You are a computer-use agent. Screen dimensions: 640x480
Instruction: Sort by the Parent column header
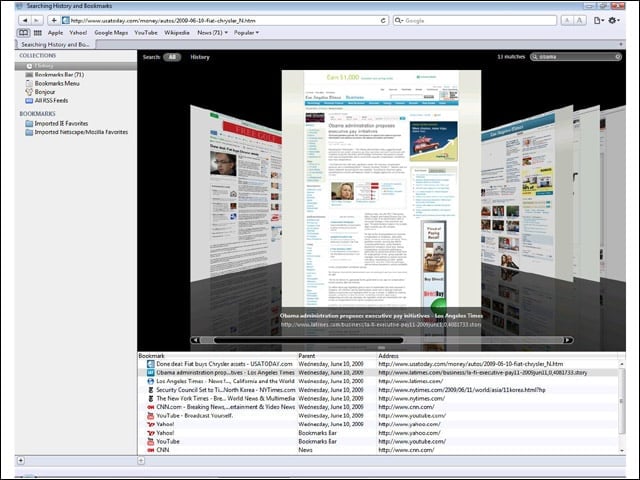pos(337,356)
